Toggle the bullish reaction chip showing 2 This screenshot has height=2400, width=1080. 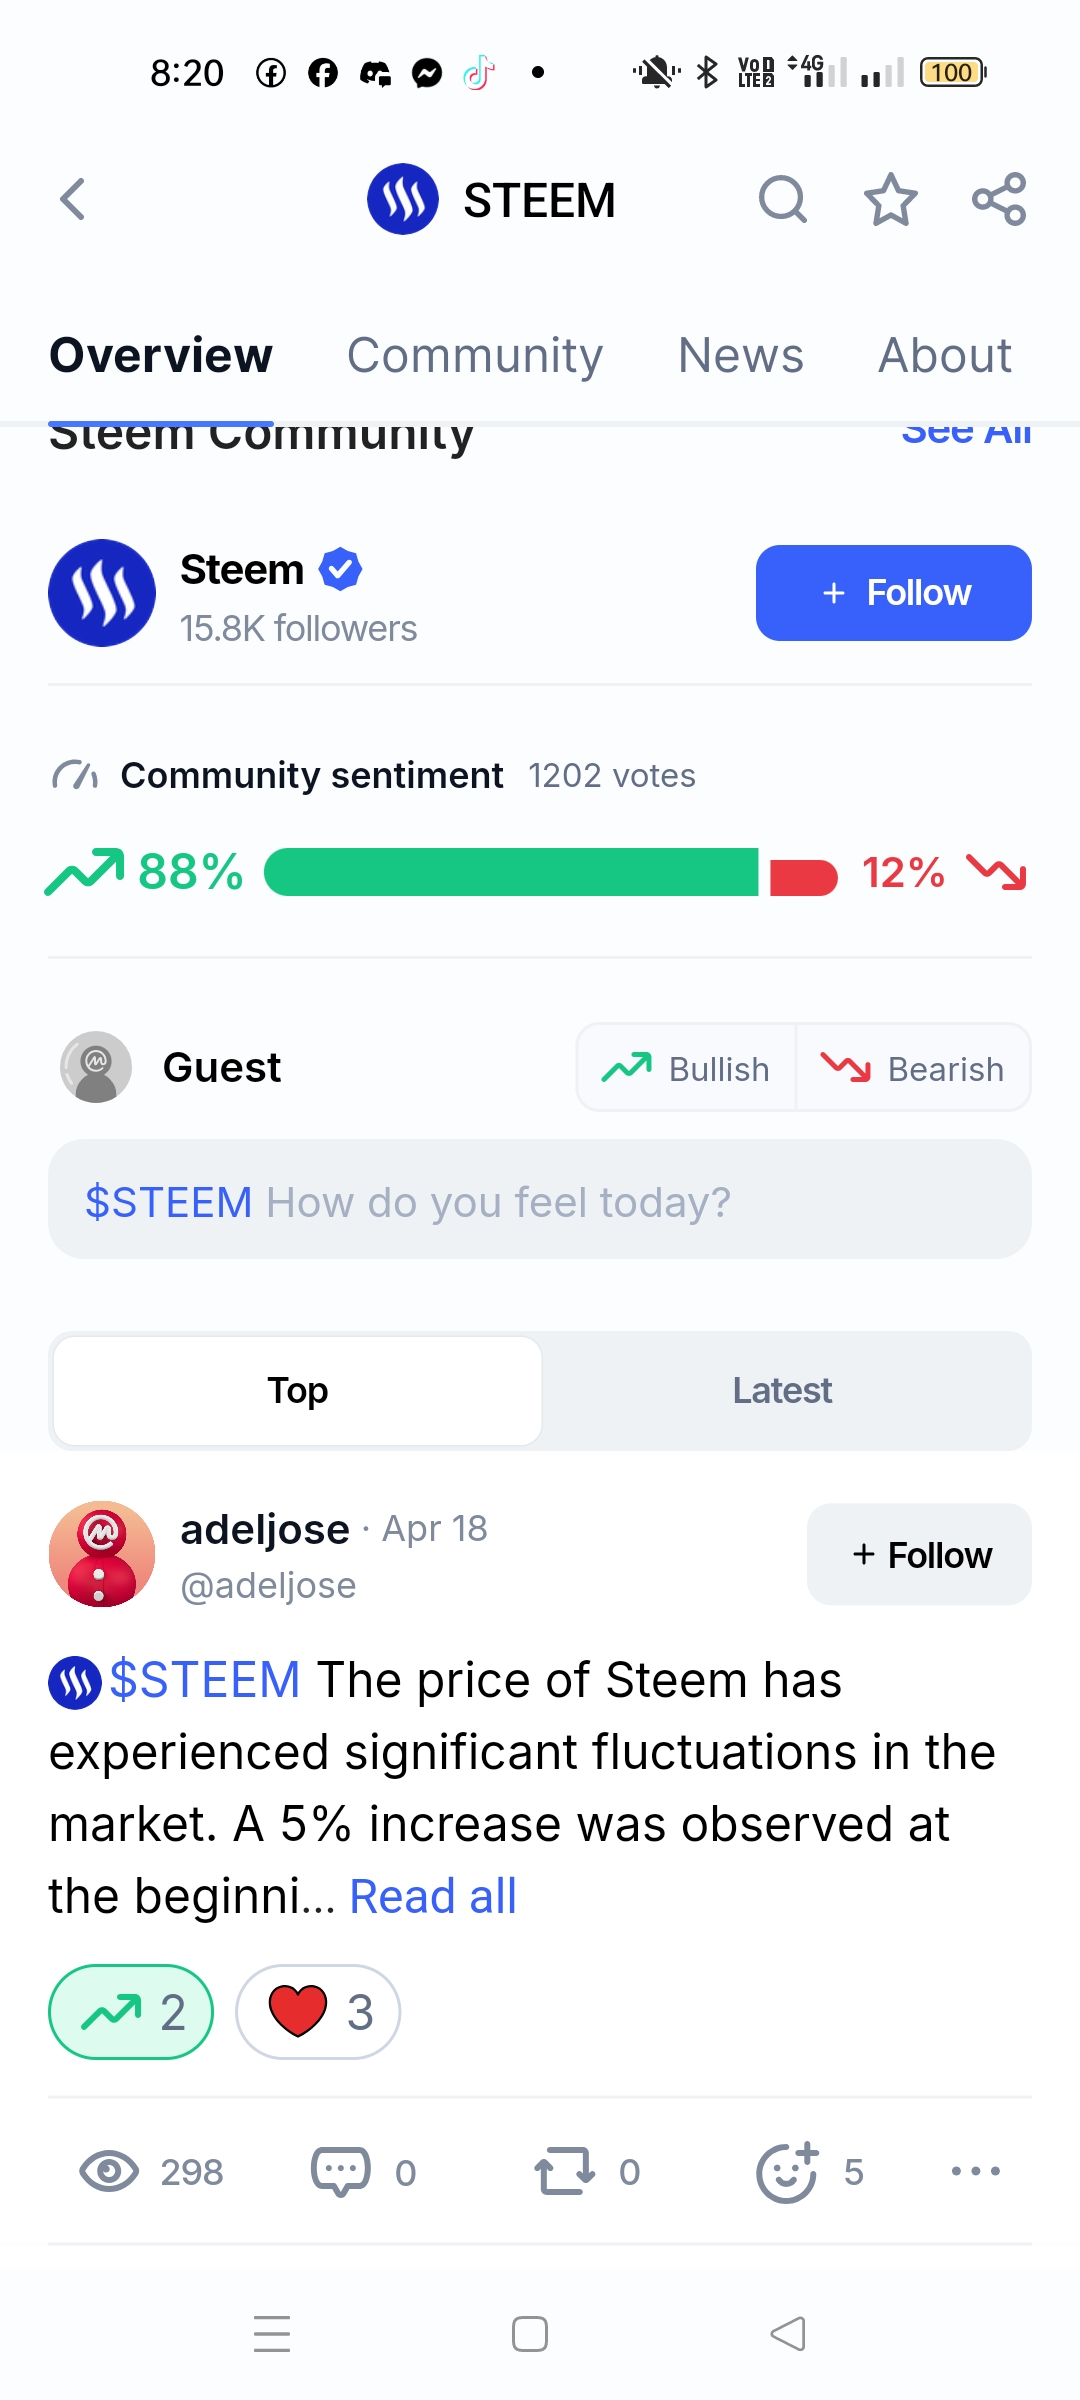pos(131,2012)
